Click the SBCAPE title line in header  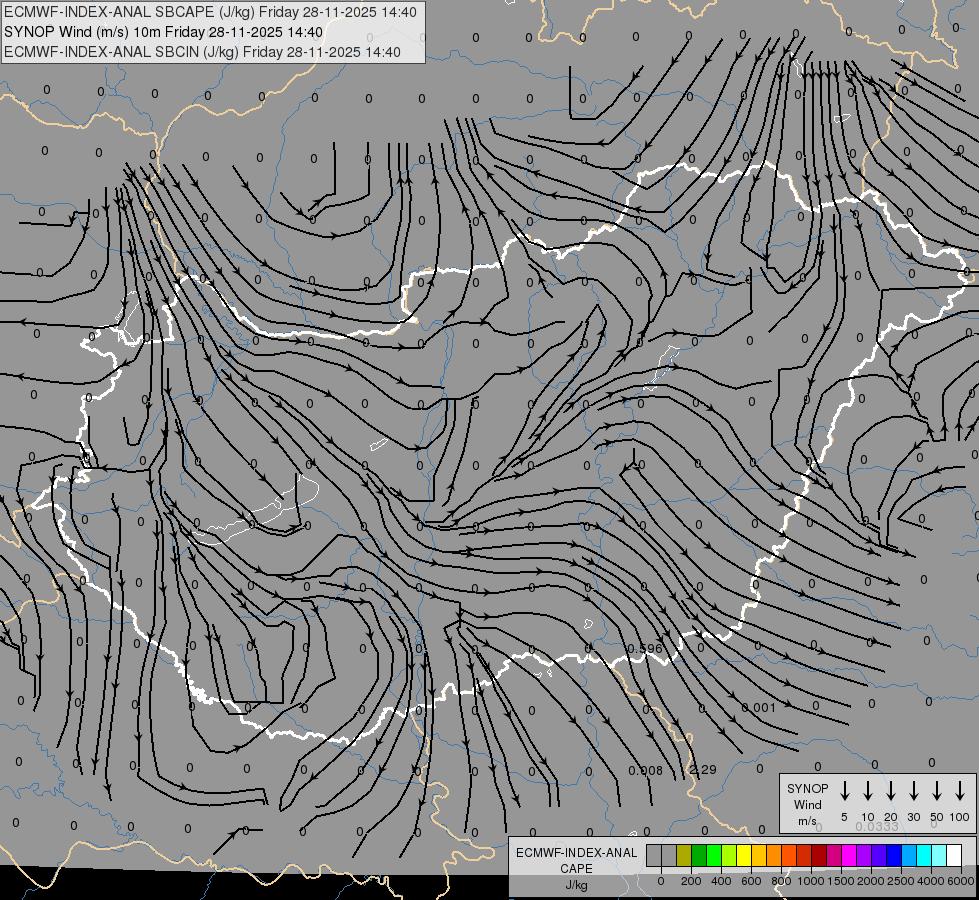[x=210, y=12]
